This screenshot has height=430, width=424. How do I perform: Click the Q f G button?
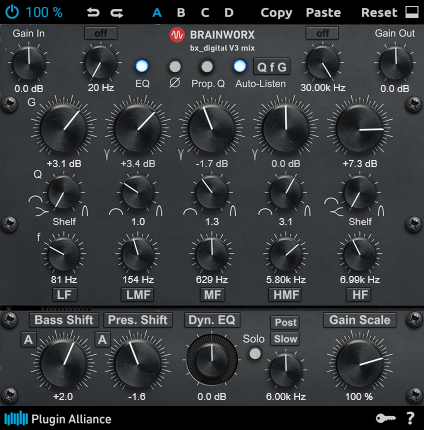pos(272,67)
